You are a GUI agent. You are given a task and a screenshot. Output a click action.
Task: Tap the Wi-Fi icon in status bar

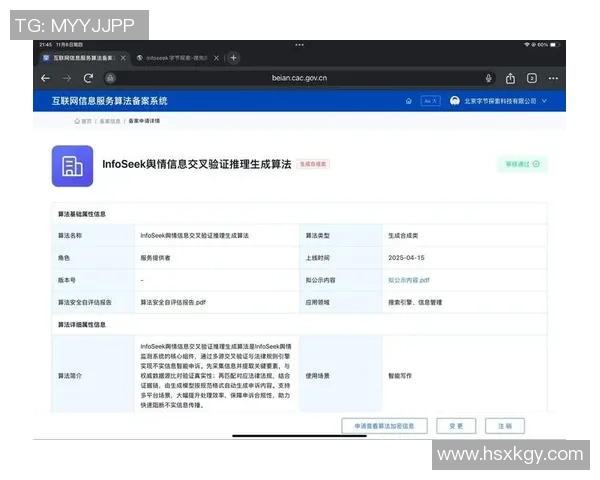(527, 45)
